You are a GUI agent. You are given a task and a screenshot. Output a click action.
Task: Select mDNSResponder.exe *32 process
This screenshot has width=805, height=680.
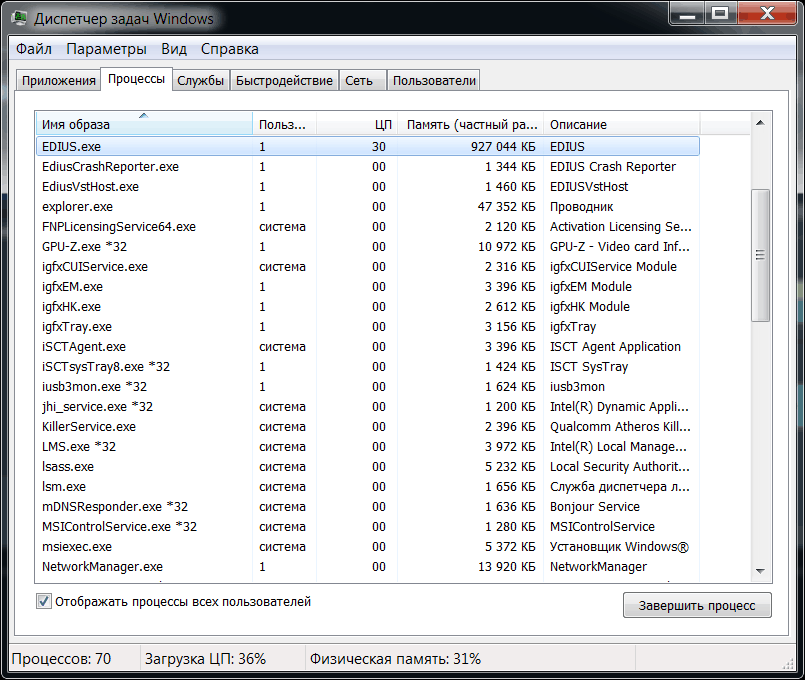pyautogui.click(x=368, y=507)
